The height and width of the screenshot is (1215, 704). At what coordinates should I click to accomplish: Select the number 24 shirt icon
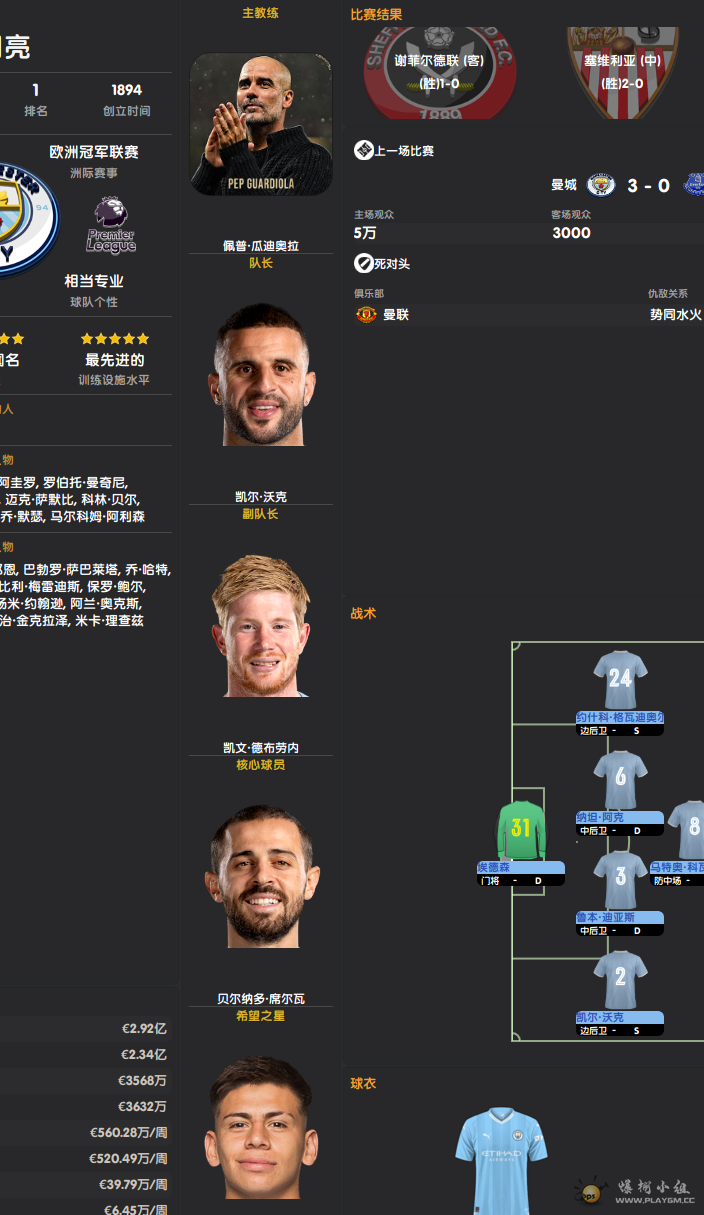[620, 680]
